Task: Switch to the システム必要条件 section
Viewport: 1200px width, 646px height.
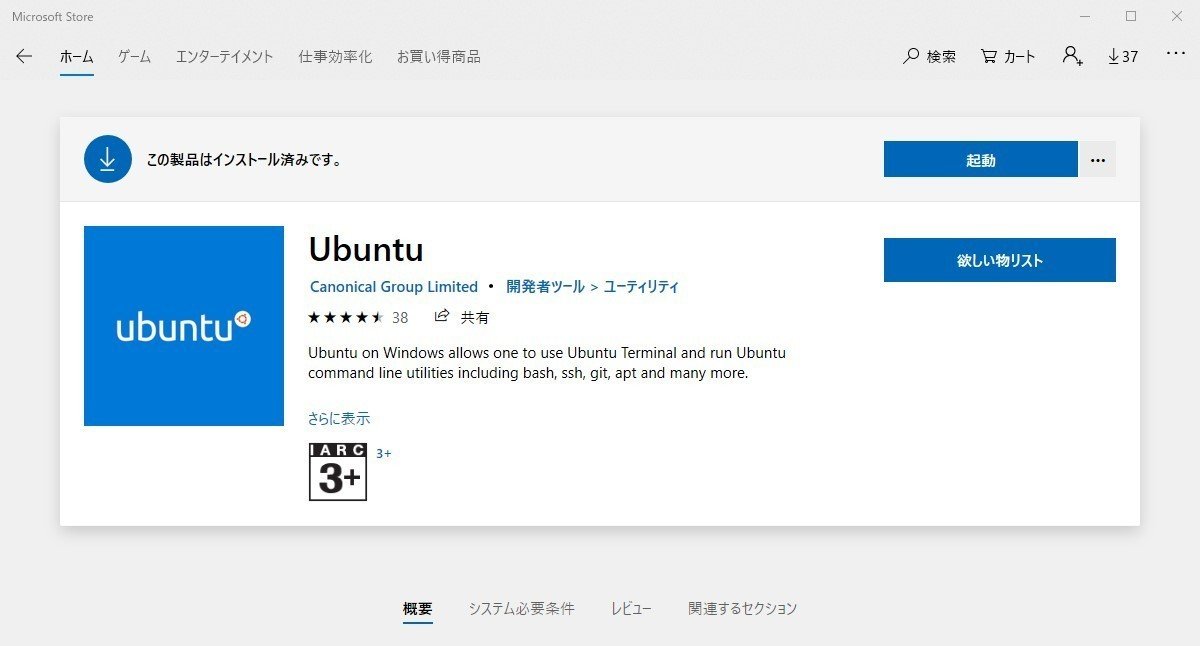Action: (x=521, y=608)
